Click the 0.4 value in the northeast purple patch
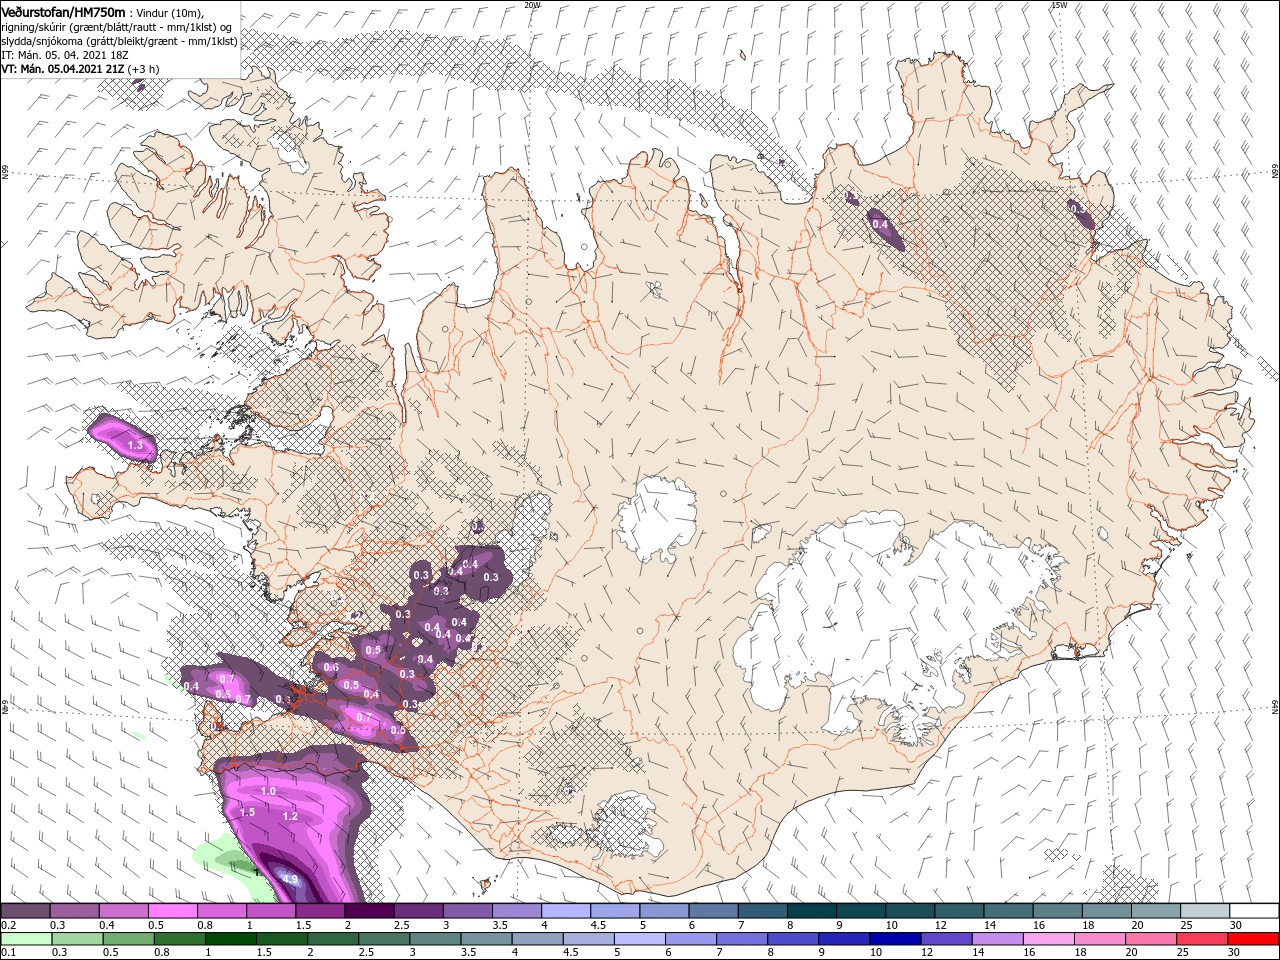 [880, 224]
